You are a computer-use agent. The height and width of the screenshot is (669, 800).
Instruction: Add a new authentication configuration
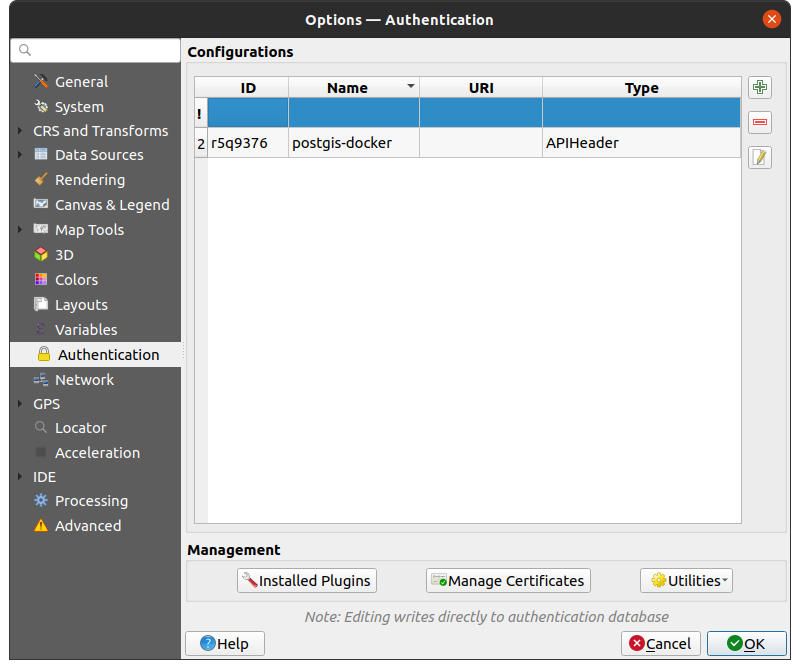pos(759,87)
